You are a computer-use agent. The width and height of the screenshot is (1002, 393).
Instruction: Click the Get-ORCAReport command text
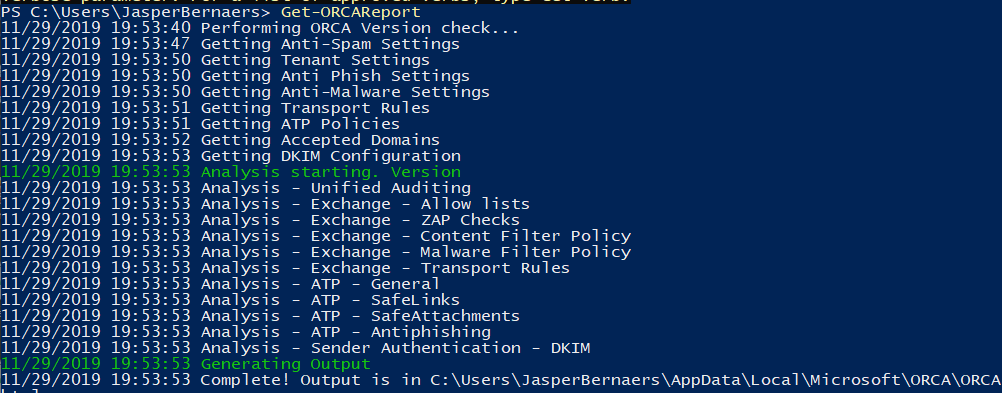350,12
